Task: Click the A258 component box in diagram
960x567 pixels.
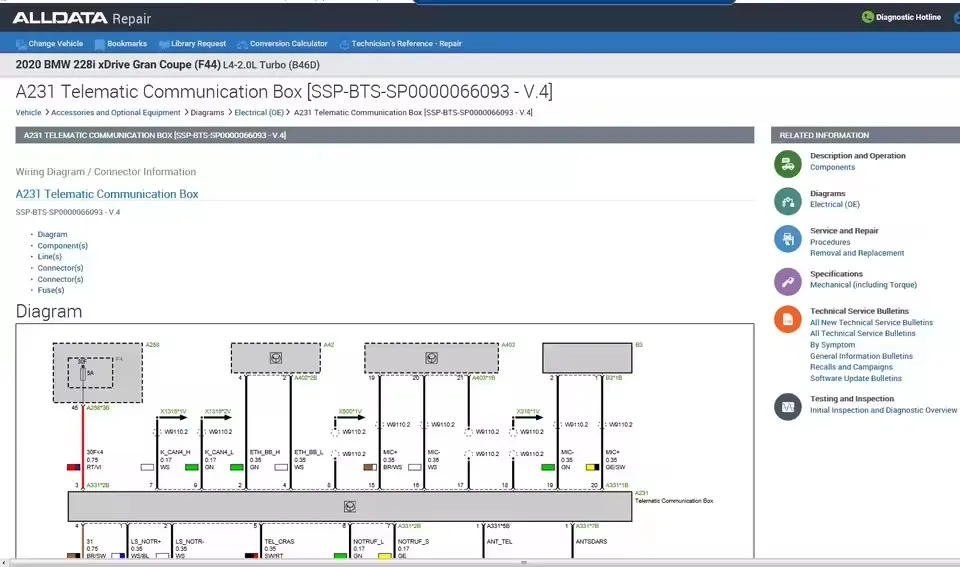Action: pos(98,373)
